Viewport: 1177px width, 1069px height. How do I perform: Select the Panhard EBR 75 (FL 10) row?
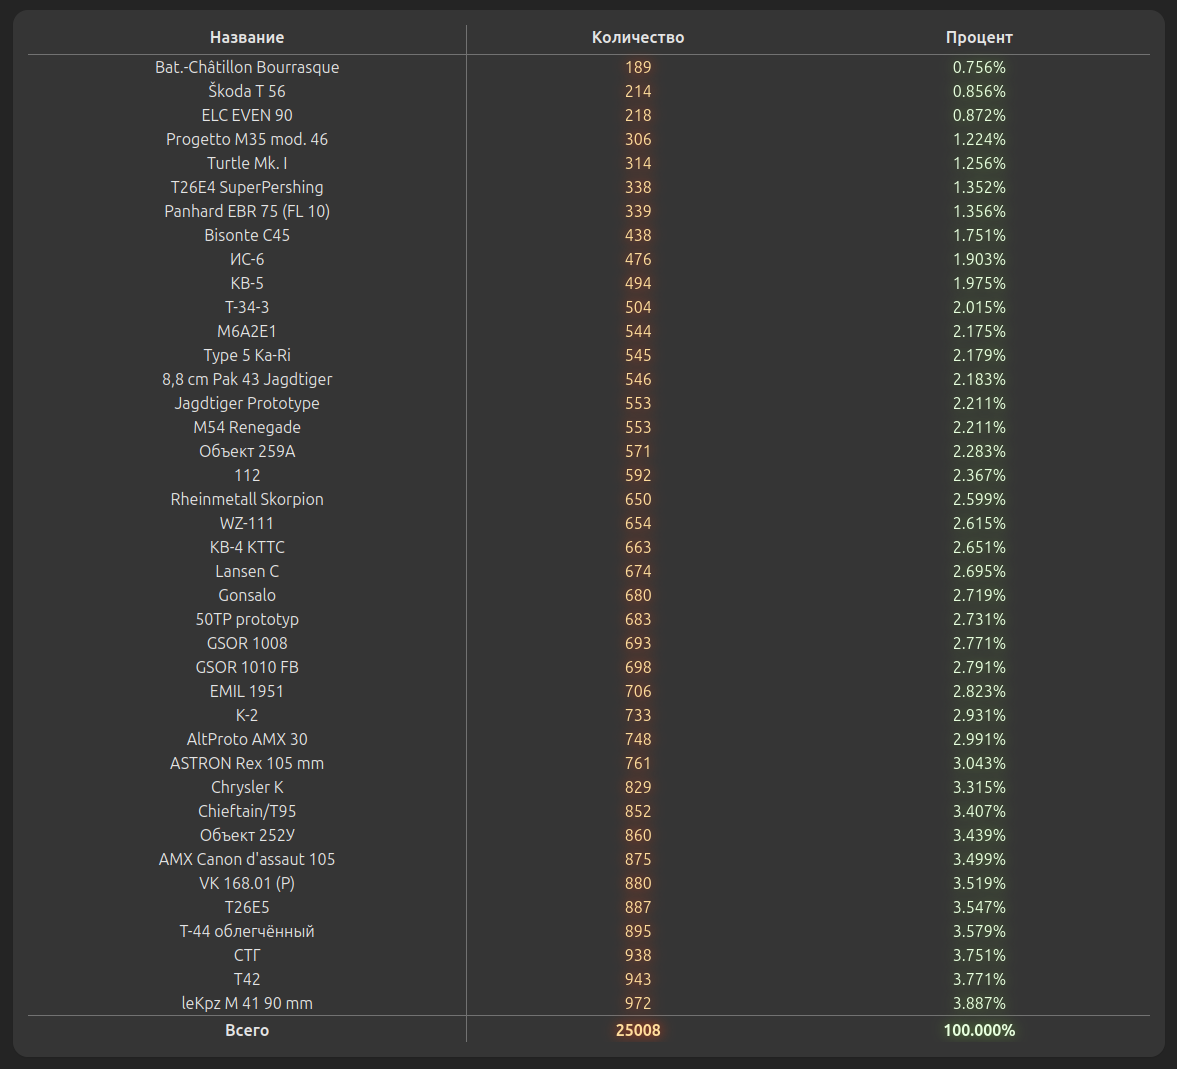(x=247, y=211)
